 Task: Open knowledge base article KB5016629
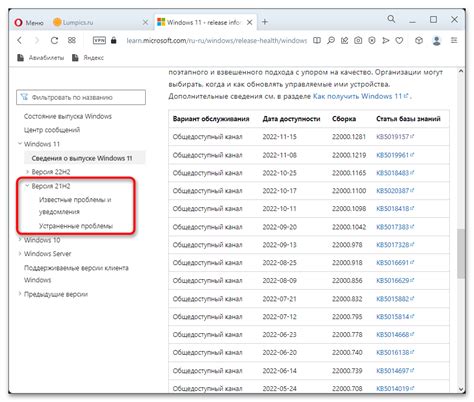click(395, 281)
